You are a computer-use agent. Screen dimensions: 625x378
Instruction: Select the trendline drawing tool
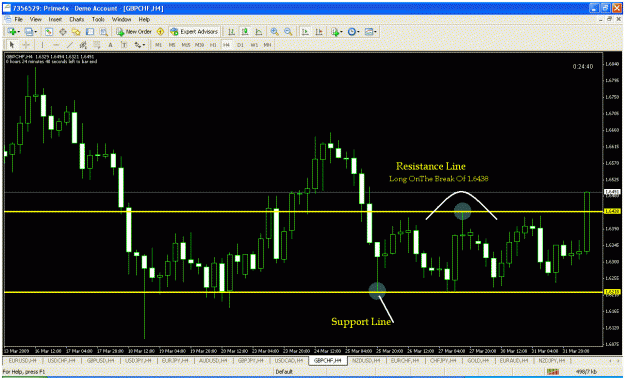pos(70,45)
